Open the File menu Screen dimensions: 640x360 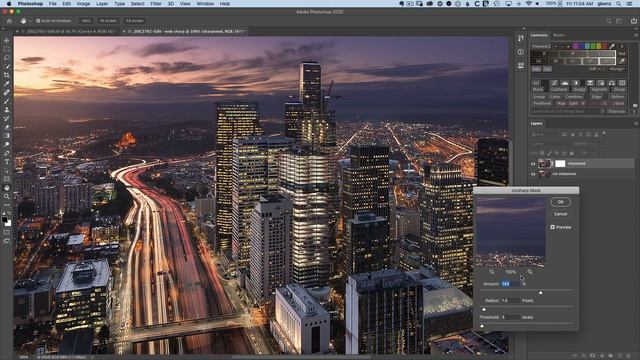53,4
